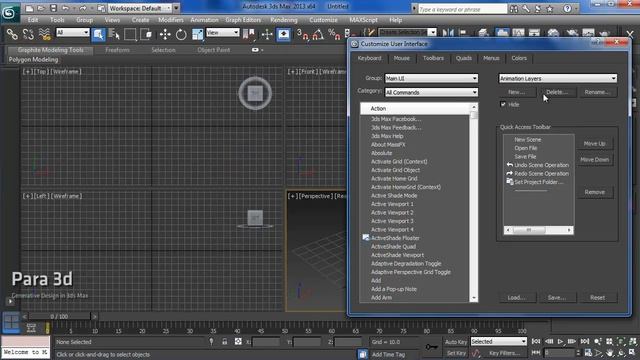
Task: Click the New... toolbar button
Action: click(516, 92)
